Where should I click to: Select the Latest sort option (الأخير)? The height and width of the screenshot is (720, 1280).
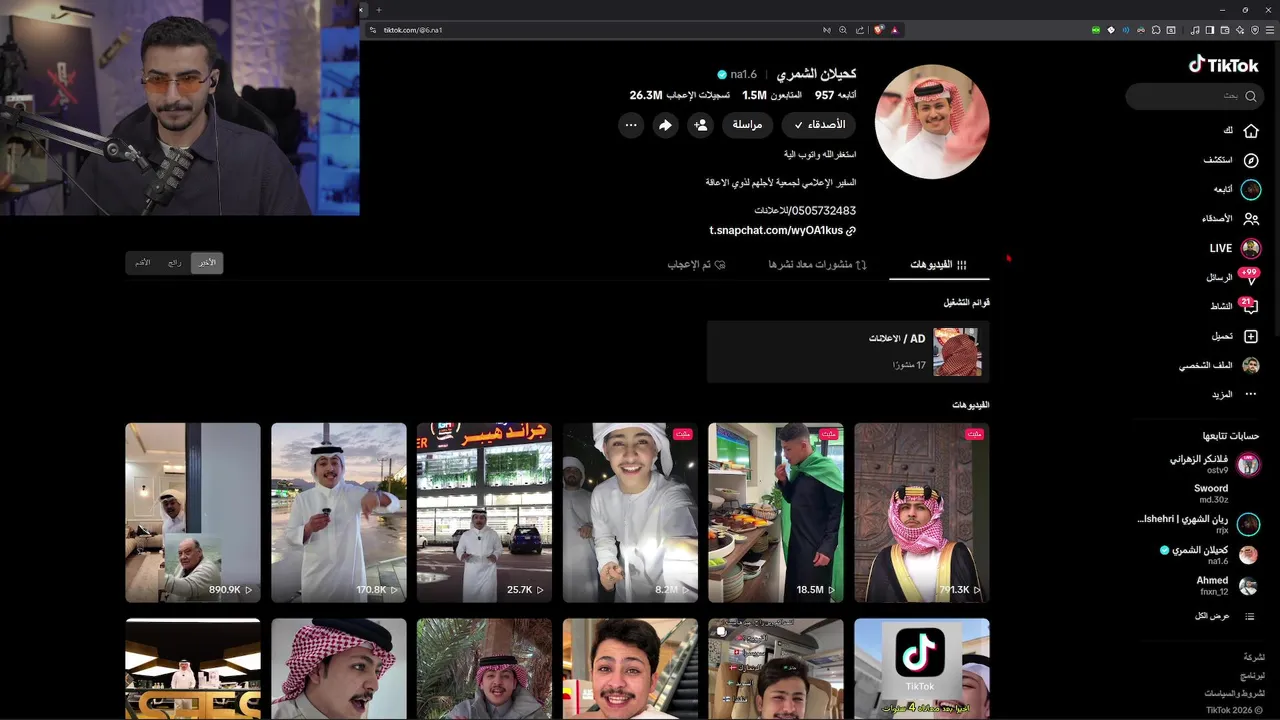coord(206,263)
